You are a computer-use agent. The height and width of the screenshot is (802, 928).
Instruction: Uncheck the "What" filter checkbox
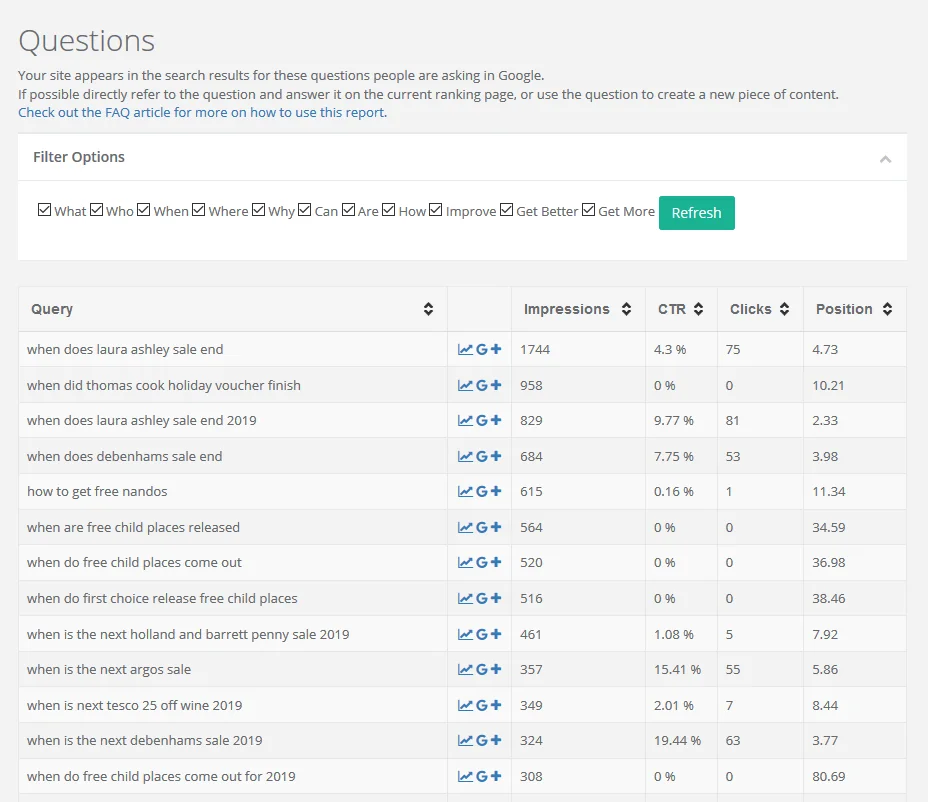click(45, 209)
